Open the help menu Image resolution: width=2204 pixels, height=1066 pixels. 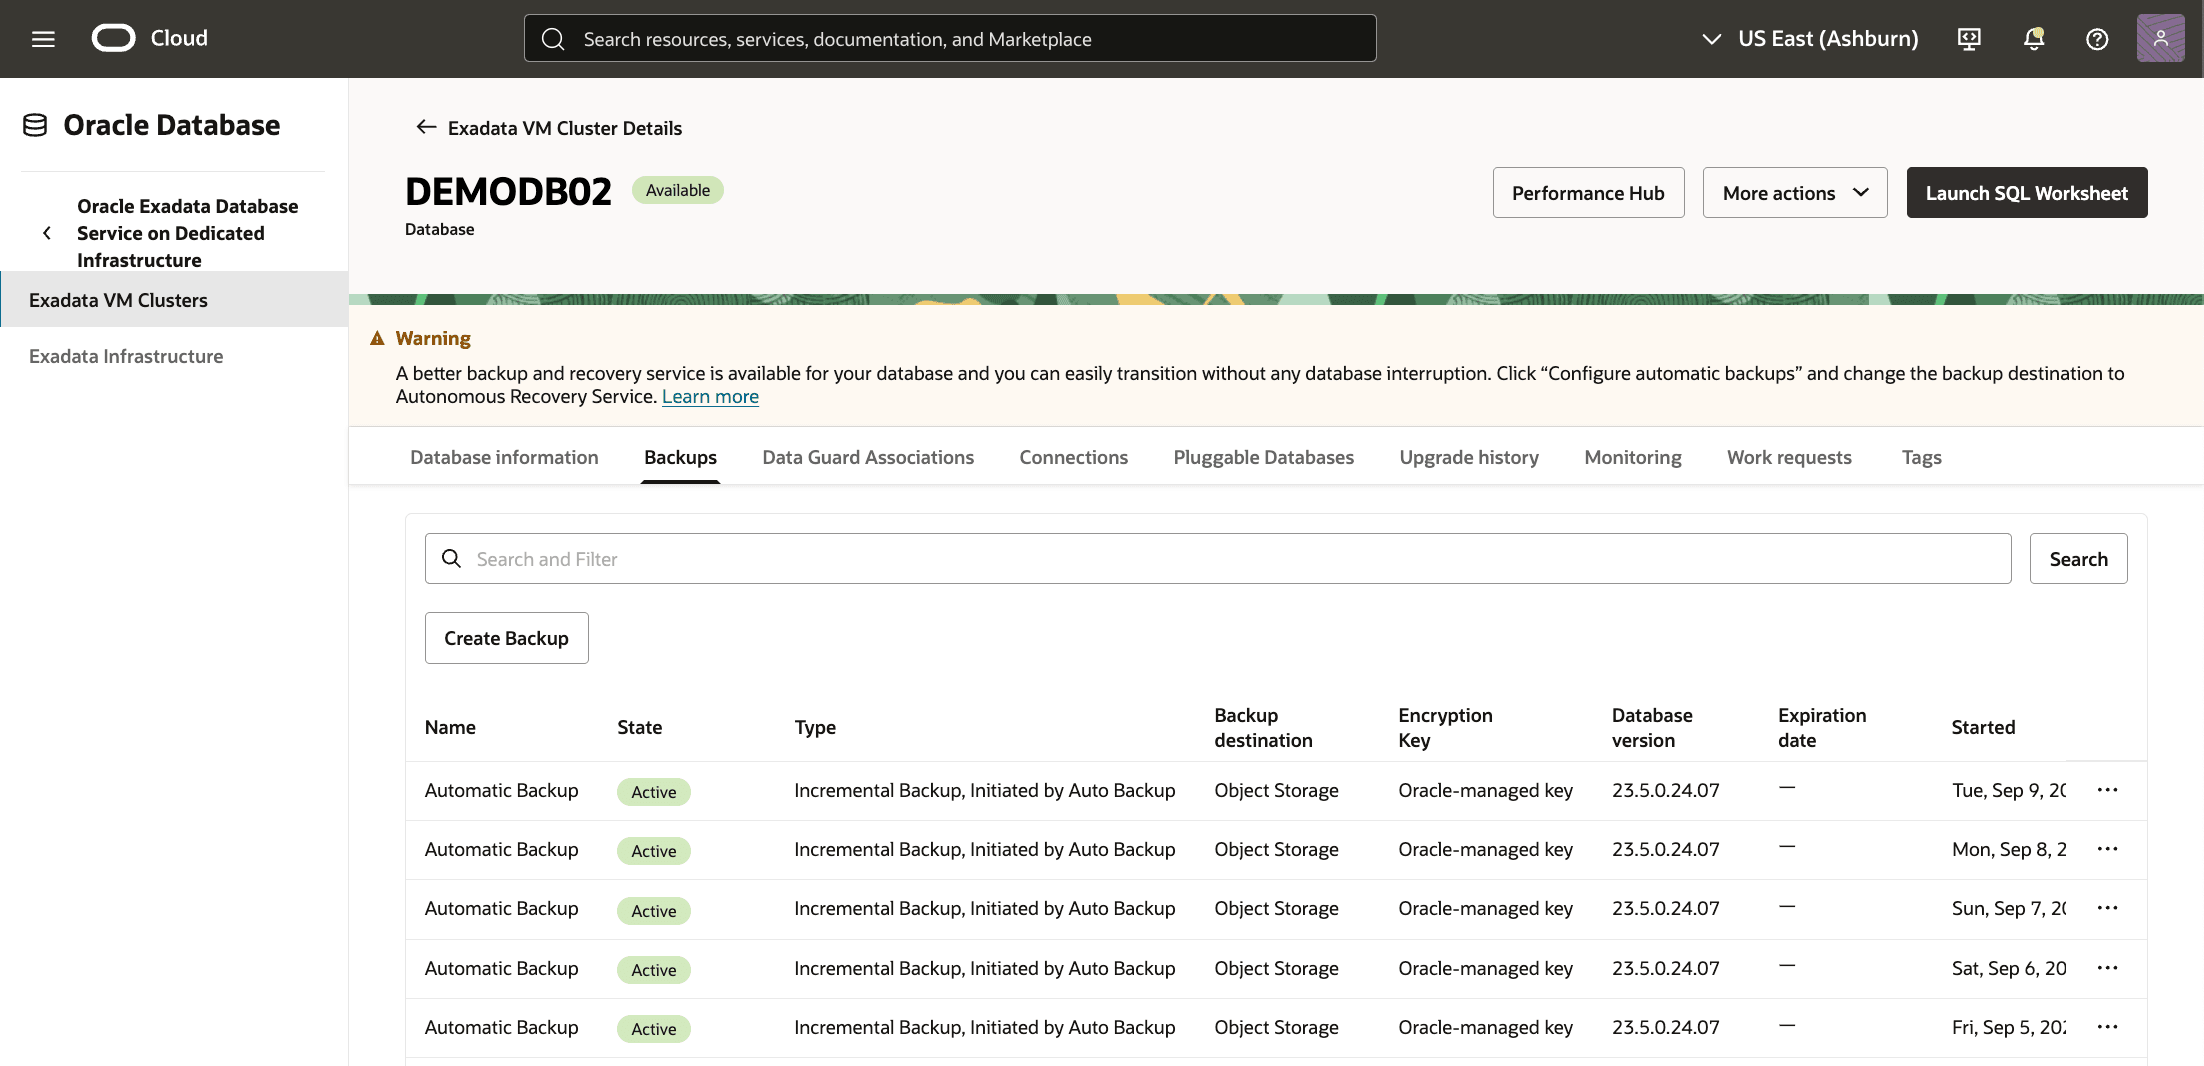[x=2096, y=38]
